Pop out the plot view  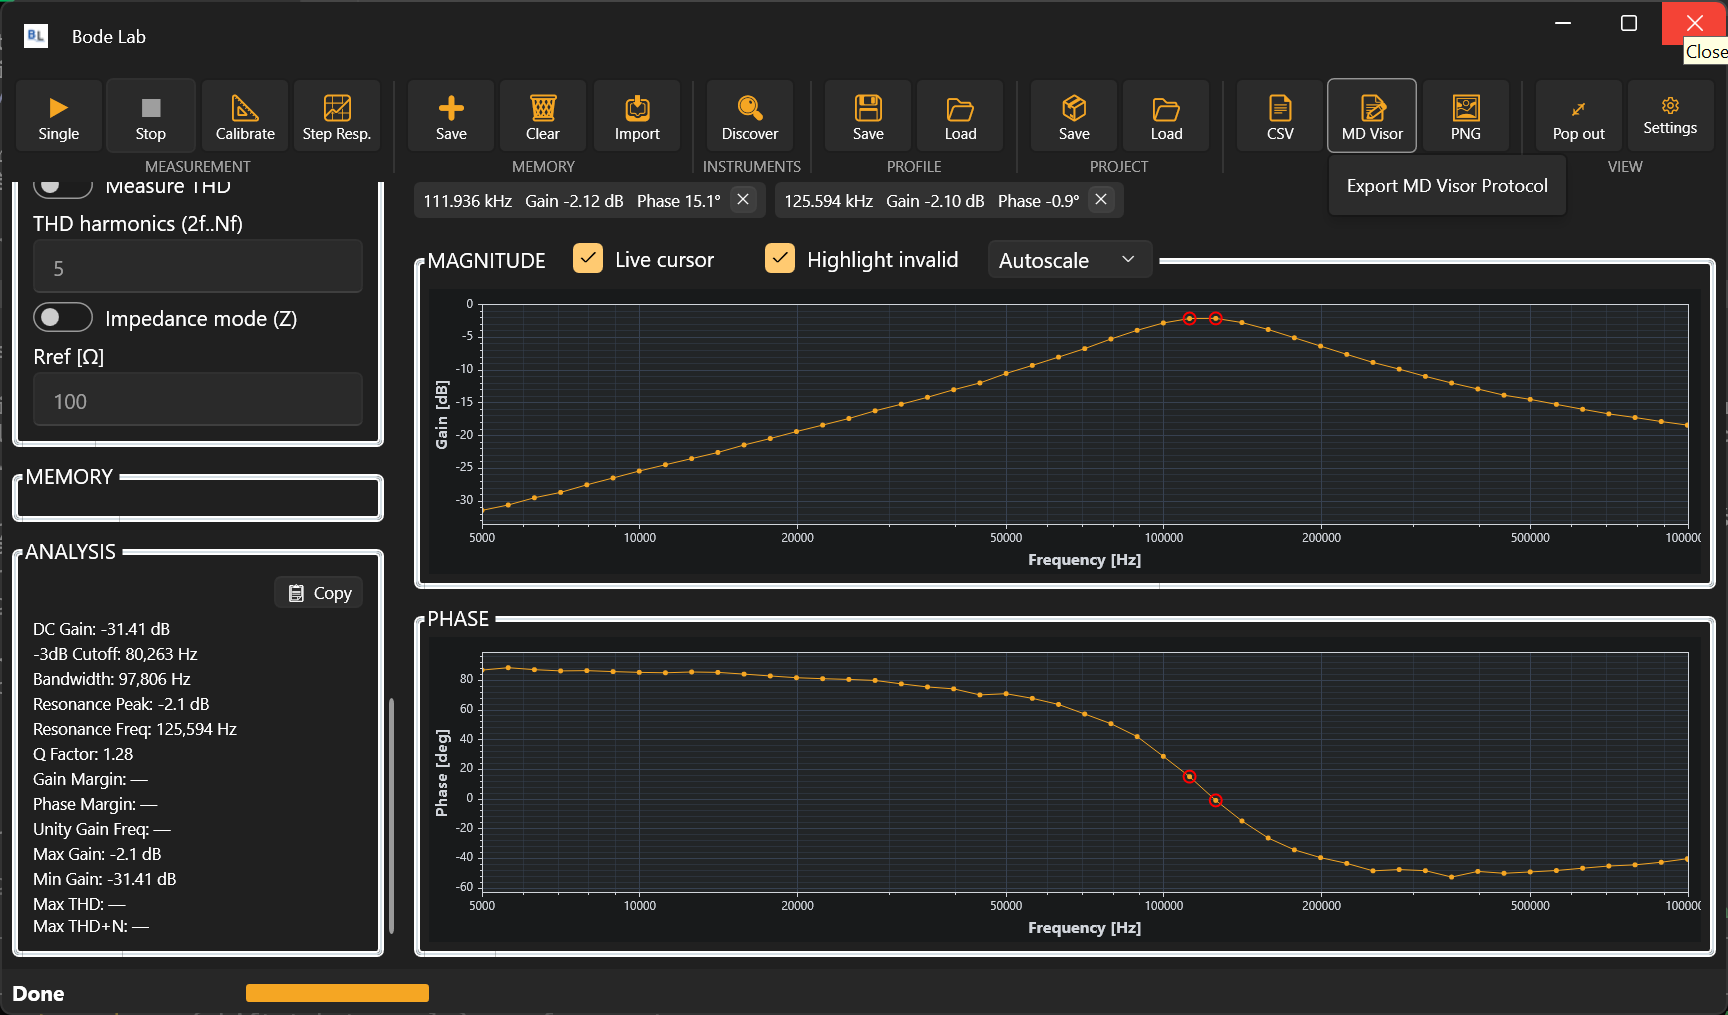pyautogui.click(x=1579, y=116)
